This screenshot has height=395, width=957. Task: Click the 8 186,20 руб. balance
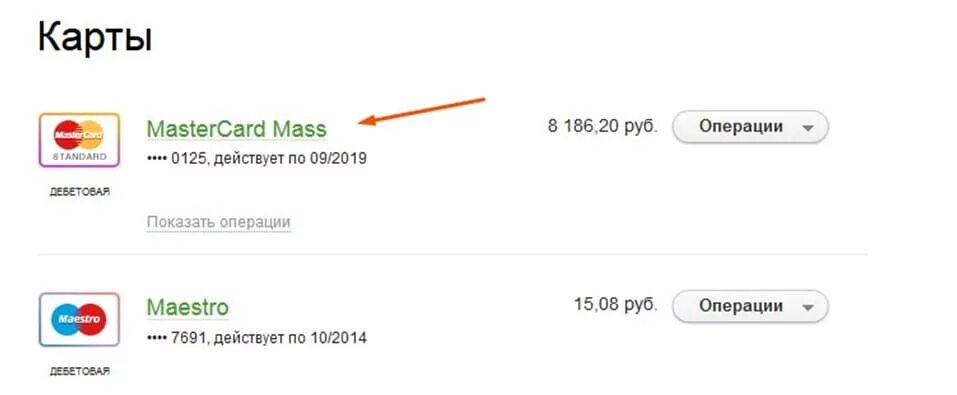[x=603, y=127]
